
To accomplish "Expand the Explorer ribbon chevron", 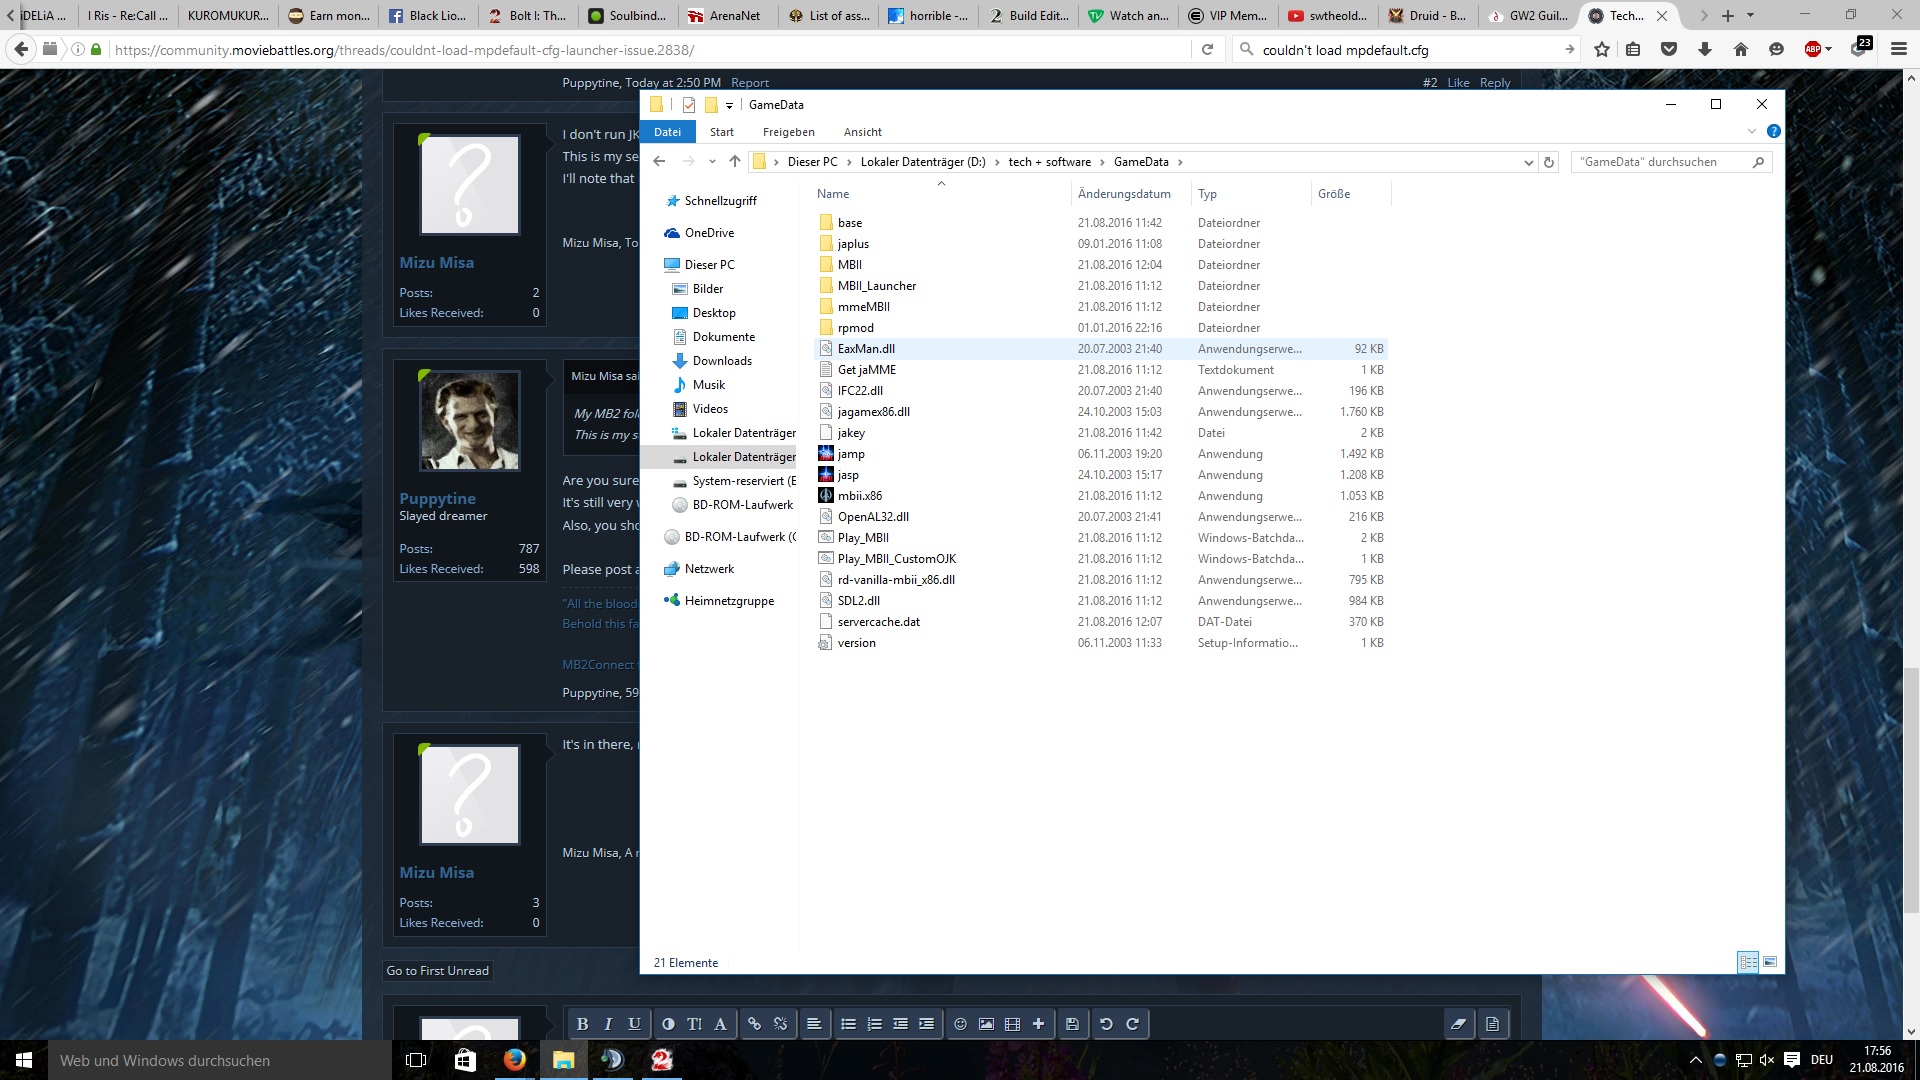I will (x=1751, y=132).
